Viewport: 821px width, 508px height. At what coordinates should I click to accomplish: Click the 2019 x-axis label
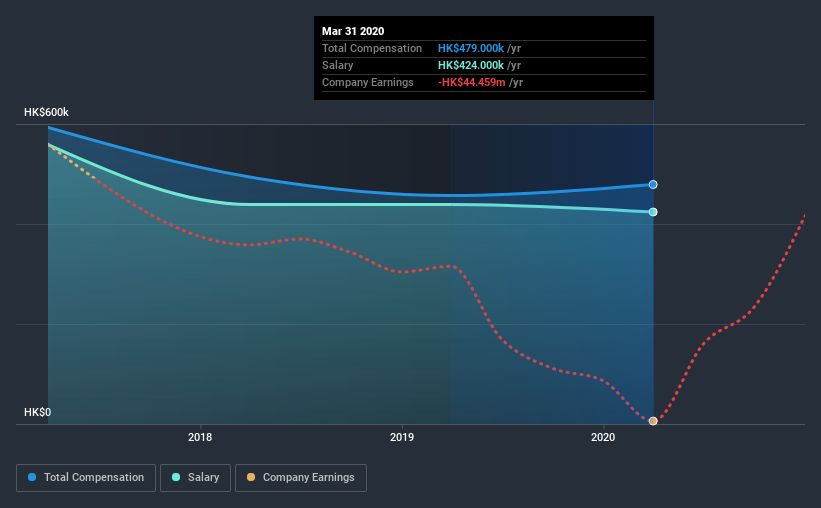pyautogui.click(x=402, y=437)
